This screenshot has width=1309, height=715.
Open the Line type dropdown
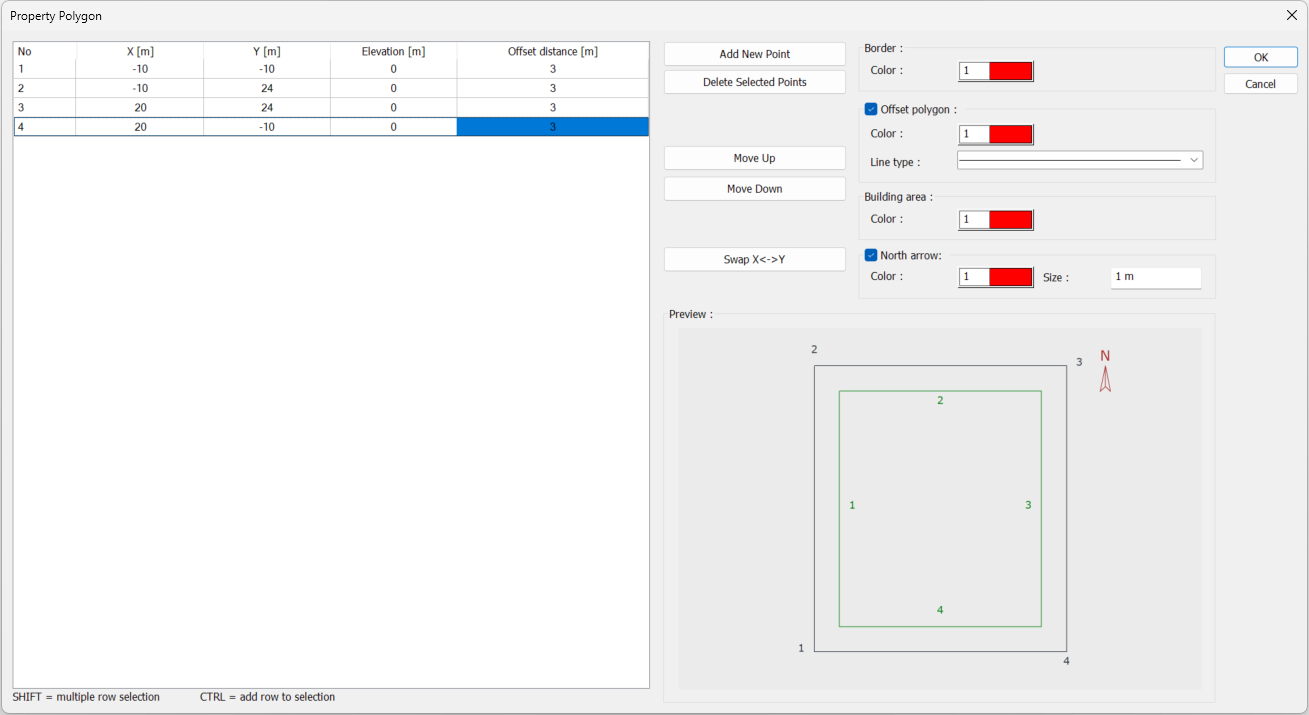(x=1079, y=160)
